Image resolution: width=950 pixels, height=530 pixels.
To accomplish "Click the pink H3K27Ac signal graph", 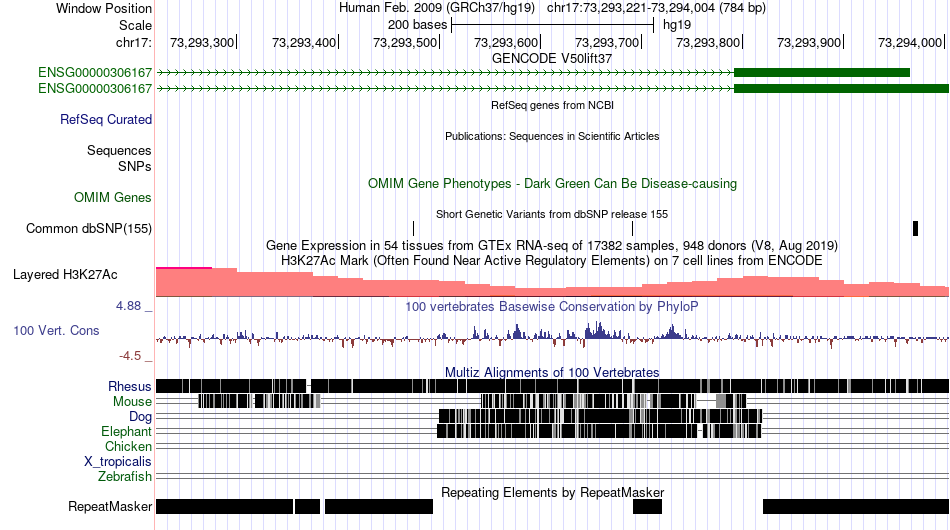I will click(x=552, y=282).
